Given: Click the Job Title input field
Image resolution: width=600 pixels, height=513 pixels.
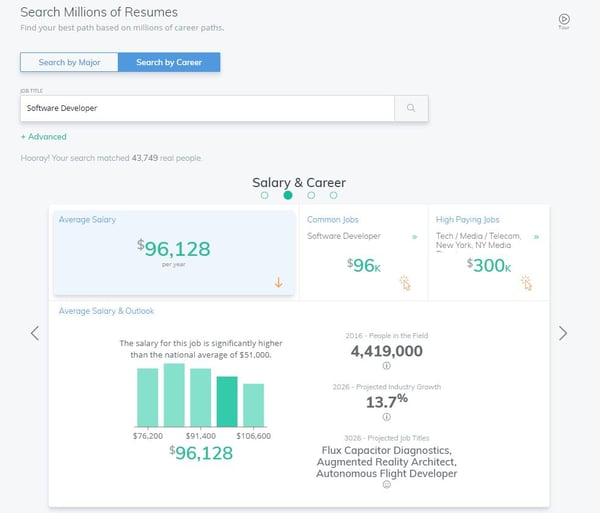Looking at the screenshot, I should [207, 108].
